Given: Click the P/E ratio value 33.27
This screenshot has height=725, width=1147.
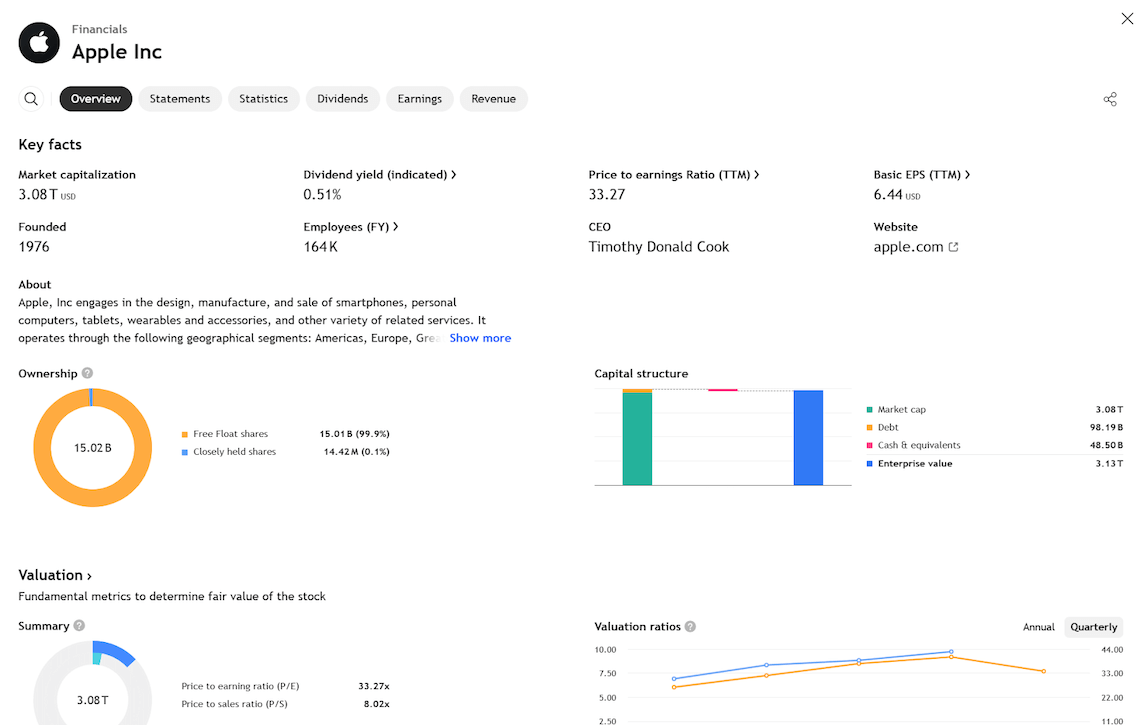Looking at the screenshot, I should tap(607, 195).
